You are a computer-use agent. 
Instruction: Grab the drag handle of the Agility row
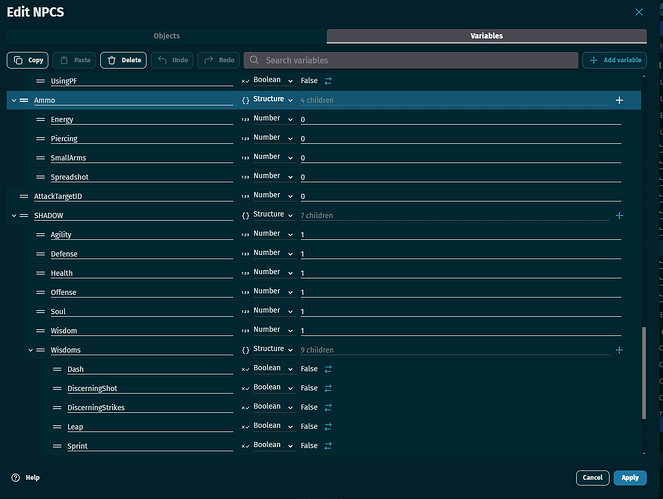click(x=40, y=234)
